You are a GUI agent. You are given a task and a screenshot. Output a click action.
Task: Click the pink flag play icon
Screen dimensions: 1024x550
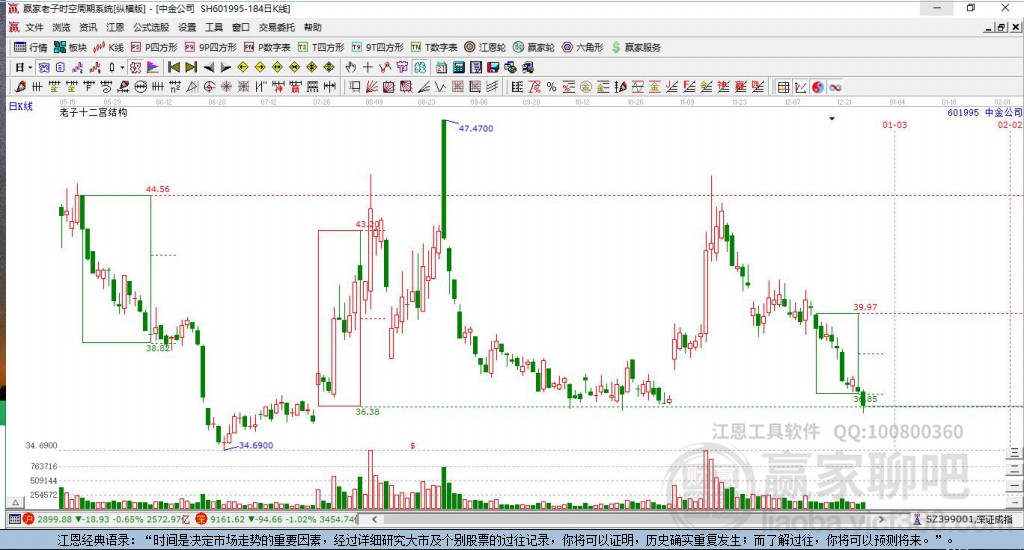152,67
